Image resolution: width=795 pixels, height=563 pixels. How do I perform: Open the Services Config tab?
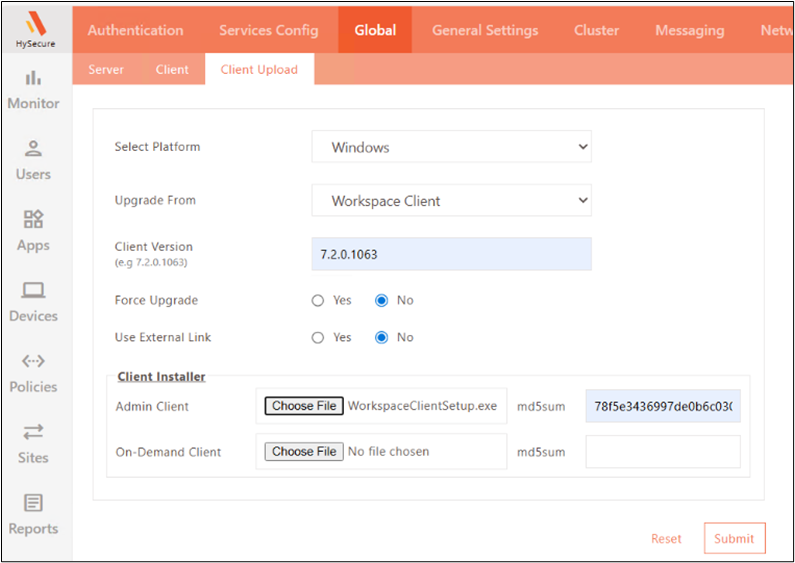tap(268, 30)
